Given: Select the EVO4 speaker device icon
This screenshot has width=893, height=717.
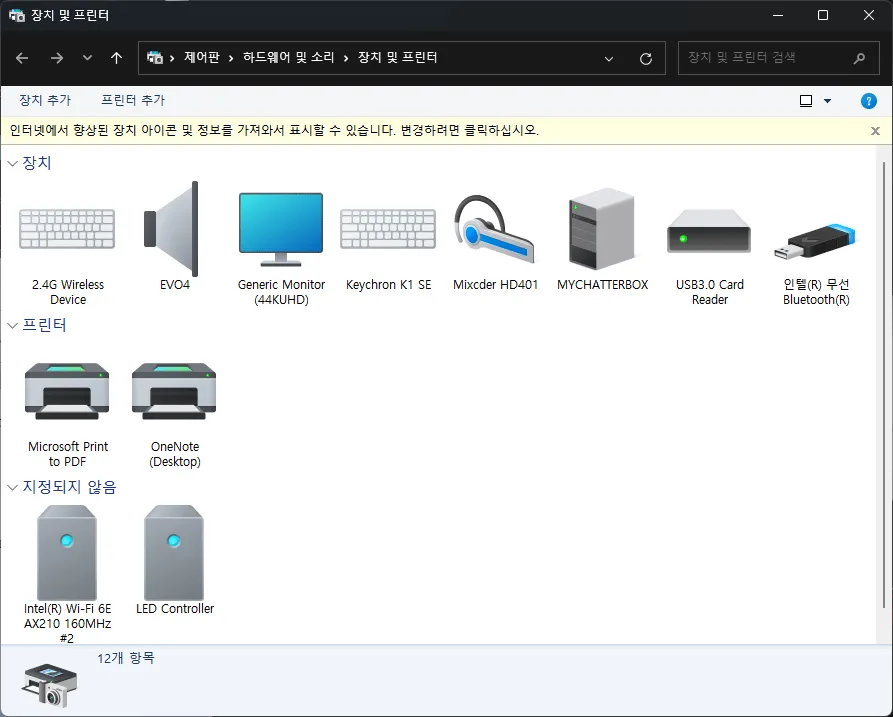Looking at the screenshot, I should pyautogui.click(x=174, y=229).
